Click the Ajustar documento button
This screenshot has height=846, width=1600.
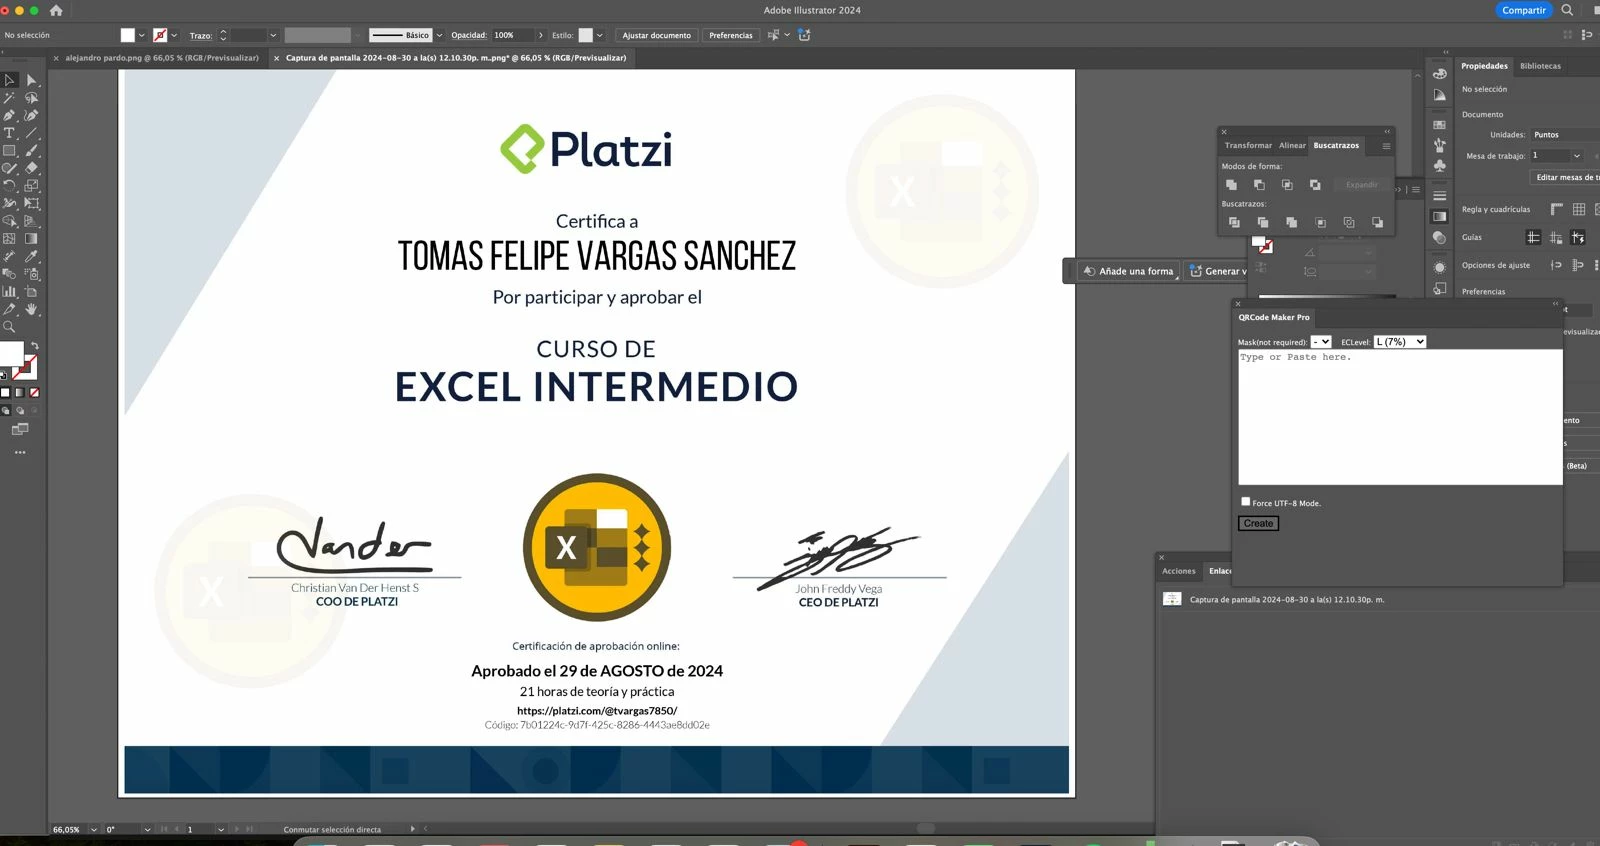tap(656, 35)
